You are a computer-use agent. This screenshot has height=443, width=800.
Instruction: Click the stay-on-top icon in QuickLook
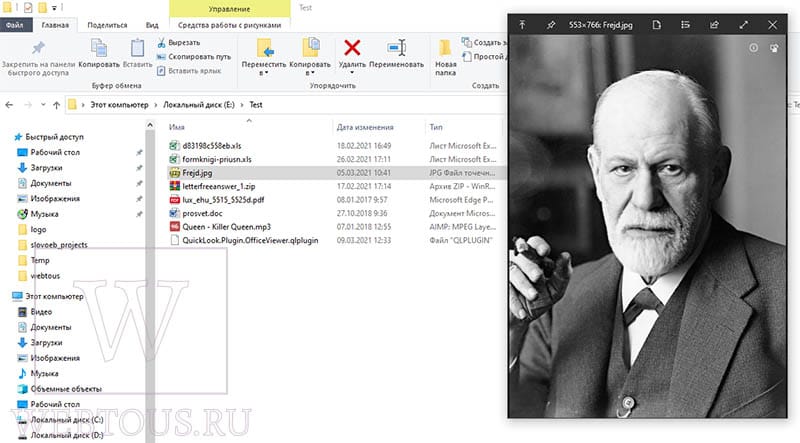(x=522, y=24)
